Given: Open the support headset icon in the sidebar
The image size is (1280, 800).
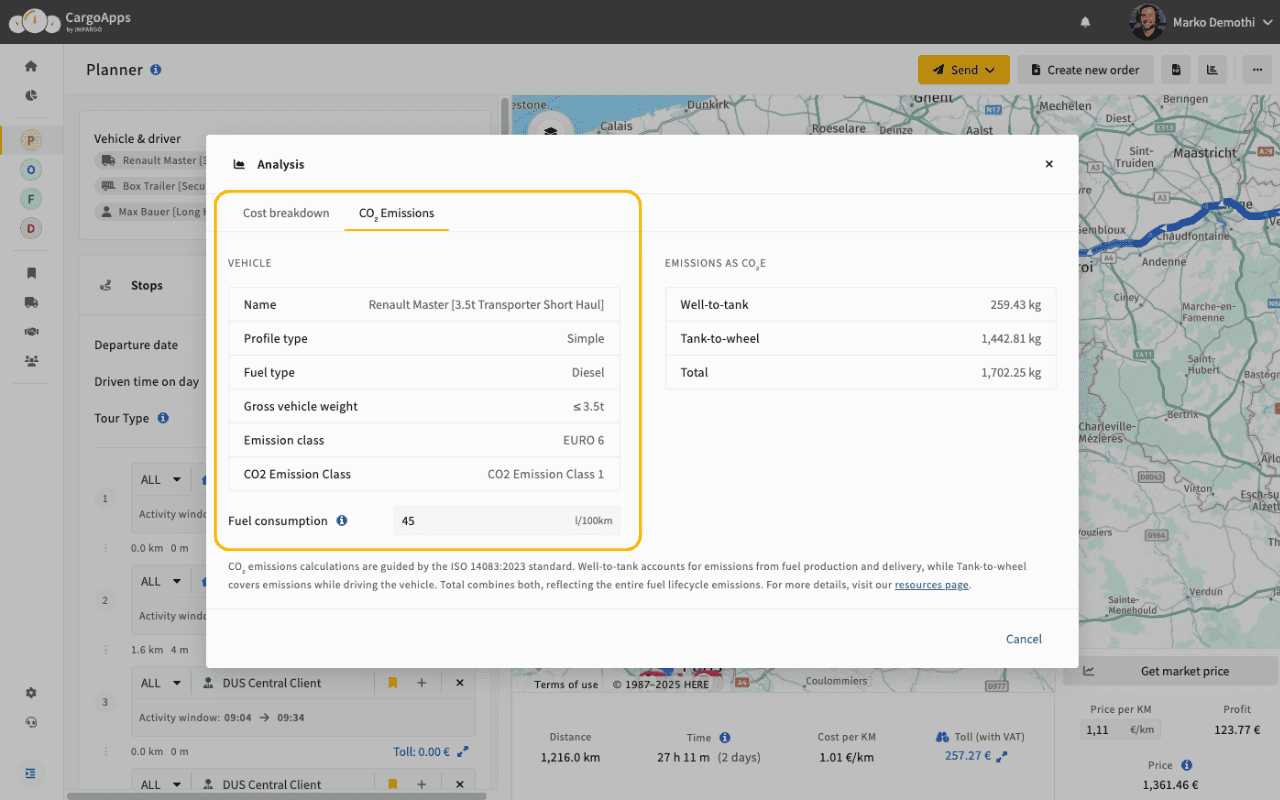Looking at the screenshot, I should pyautogui.click(x=30, y=722).
